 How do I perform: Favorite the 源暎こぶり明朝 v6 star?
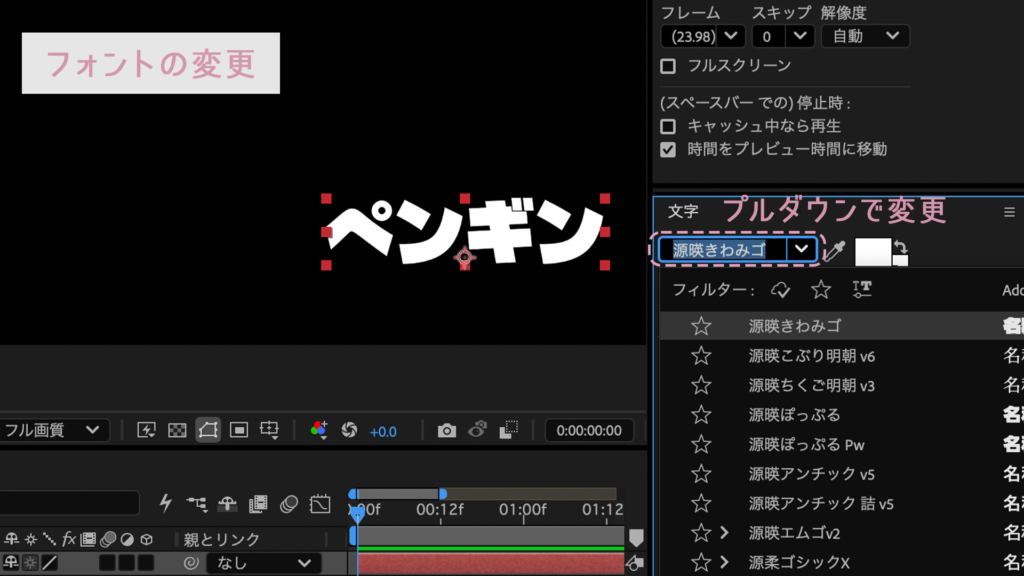701,355
